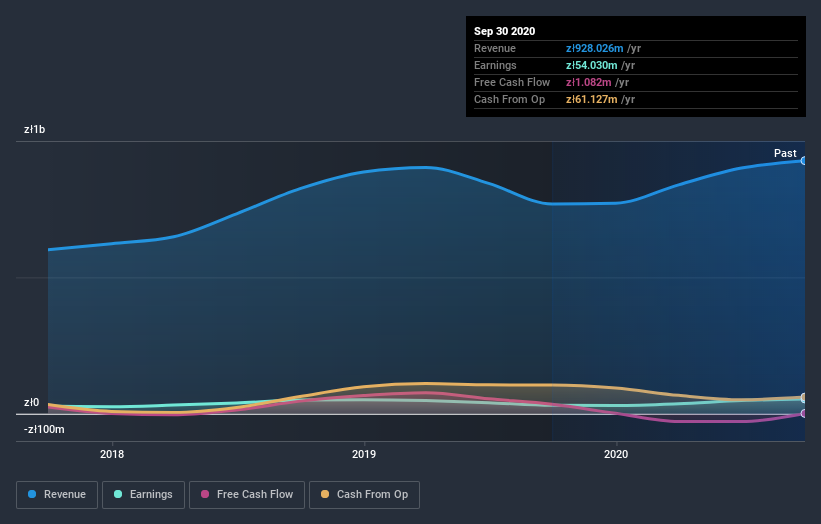Viewport: 821px width, 524px height.
Task: Select the Cash From Op endpoint marker
Action: coord(803,397)
